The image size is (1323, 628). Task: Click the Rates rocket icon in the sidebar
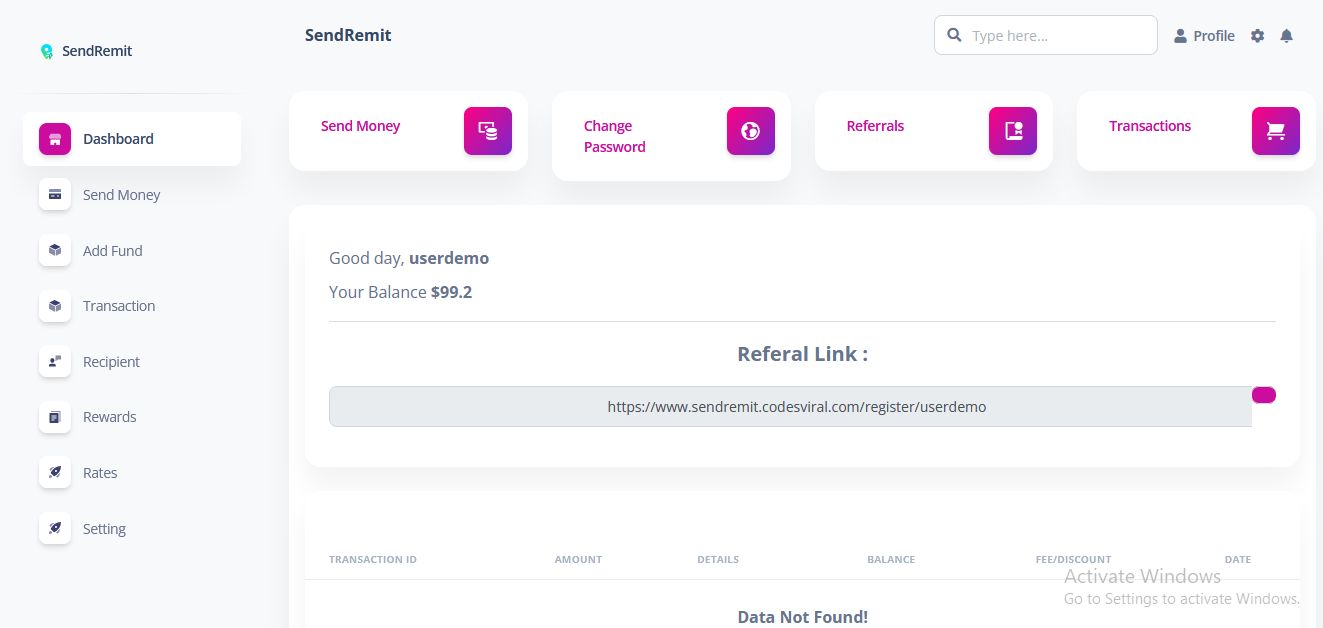coord(55,473)
